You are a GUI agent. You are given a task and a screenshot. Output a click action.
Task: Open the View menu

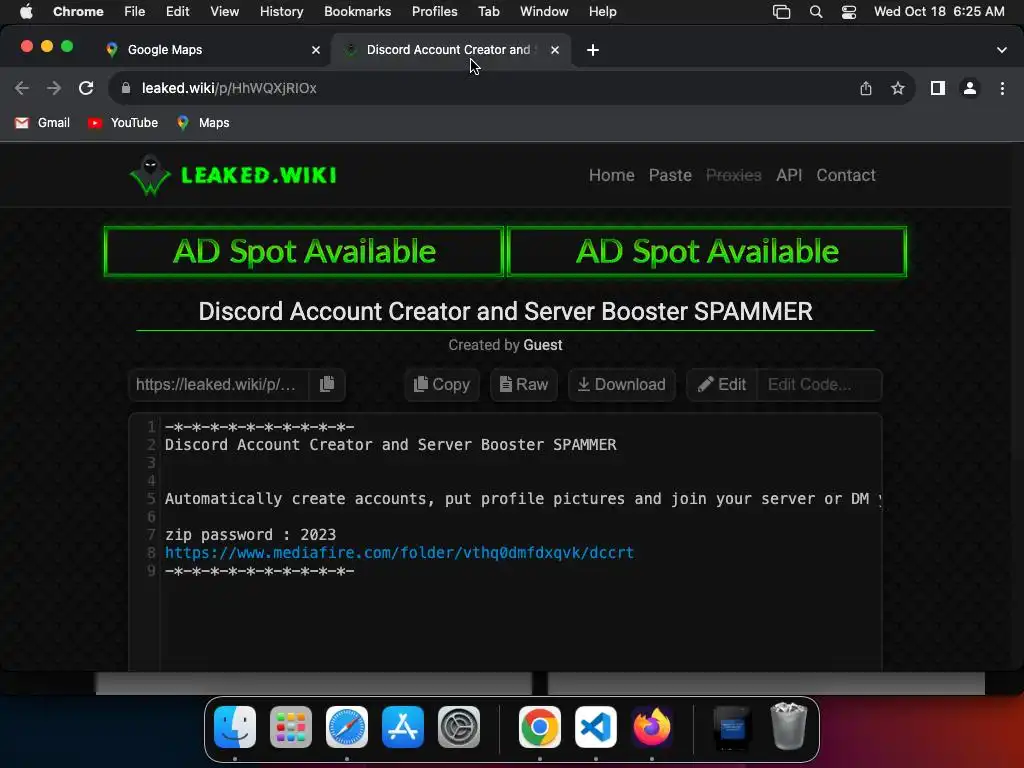click(224, 12)
